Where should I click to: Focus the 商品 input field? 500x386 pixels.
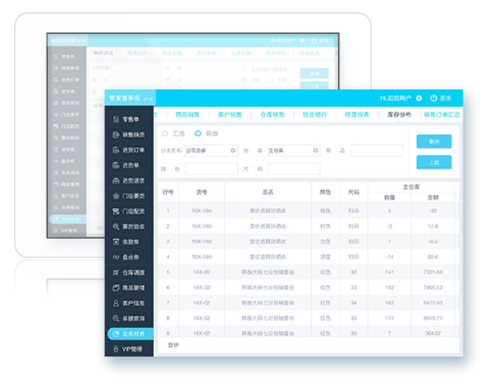coord(377,151)
